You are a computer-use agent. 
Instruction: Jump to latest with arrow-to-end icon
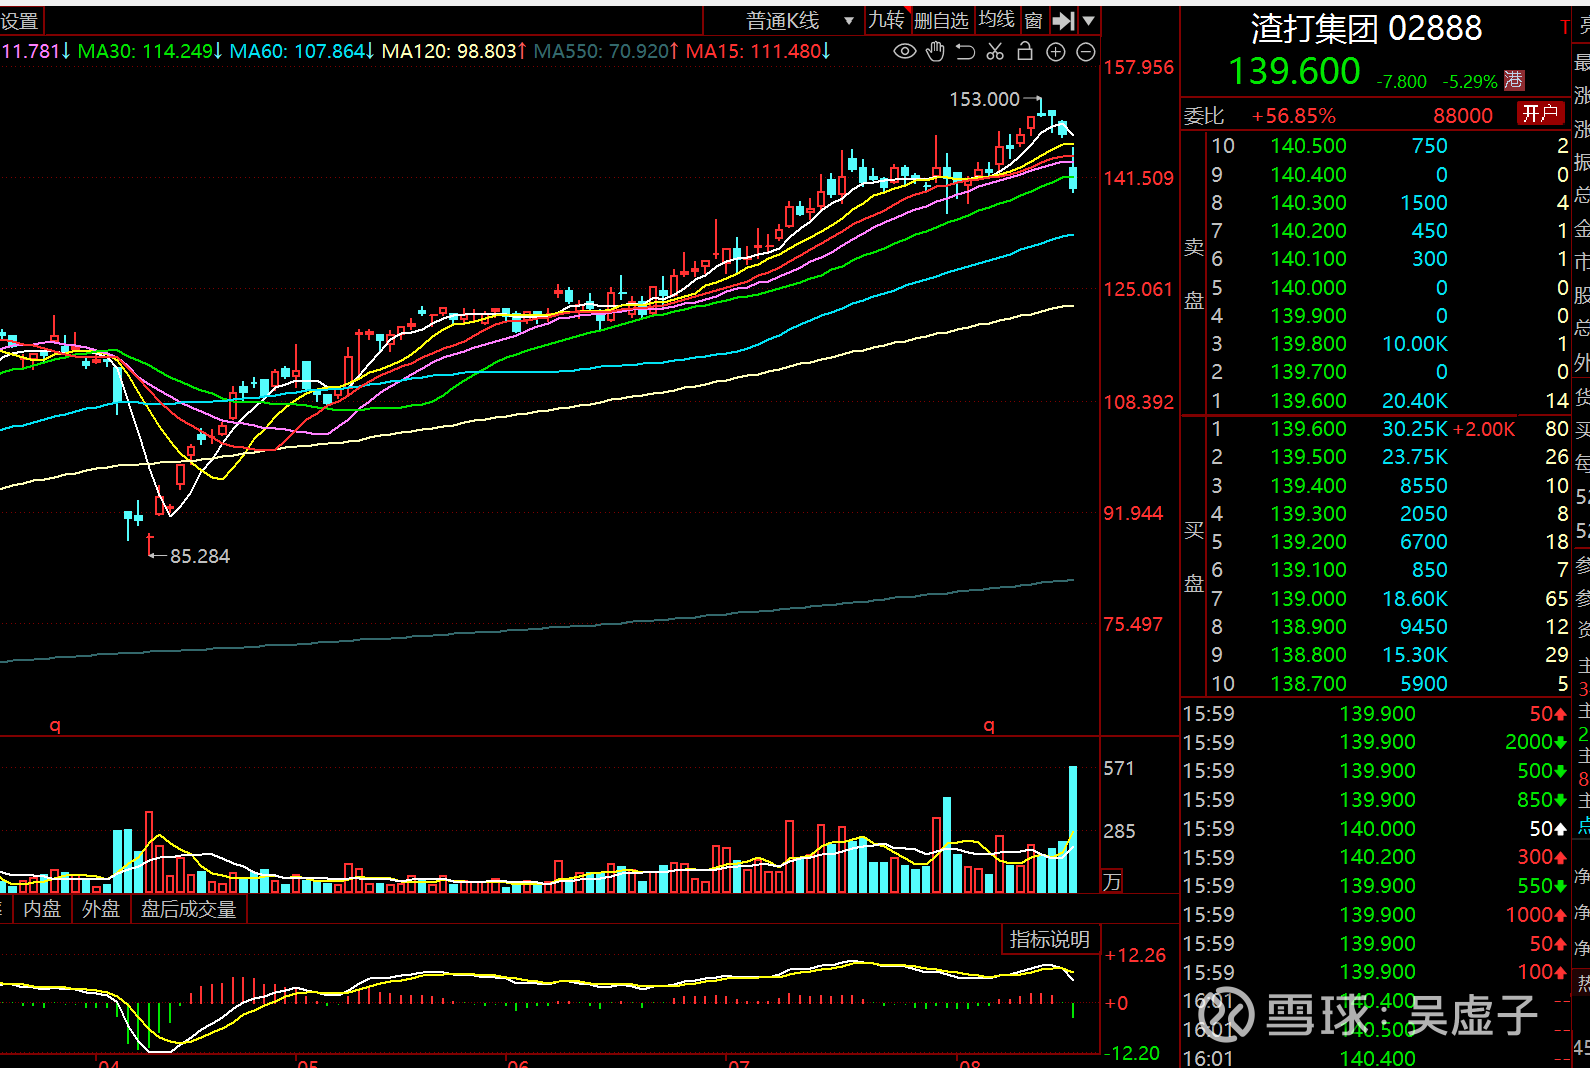1063,20
